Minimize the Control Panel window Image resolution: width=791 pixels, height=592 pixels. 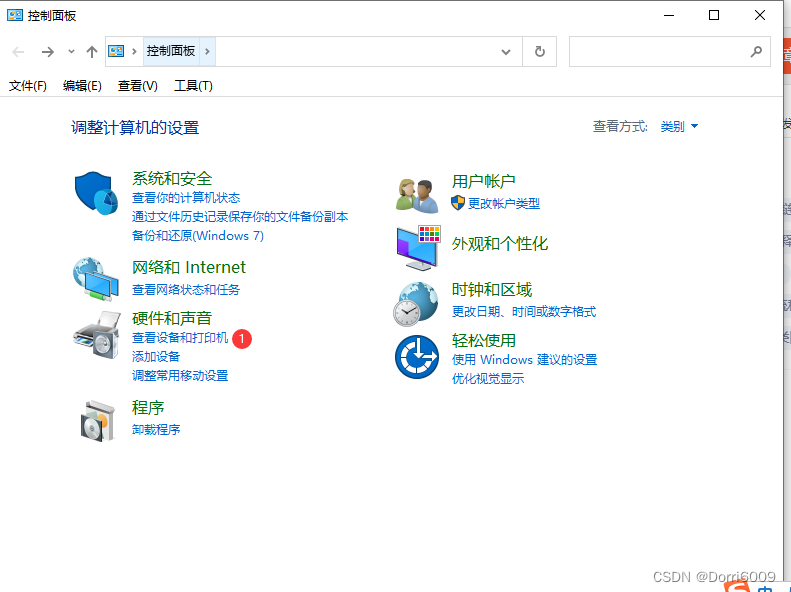pos(669,15)
